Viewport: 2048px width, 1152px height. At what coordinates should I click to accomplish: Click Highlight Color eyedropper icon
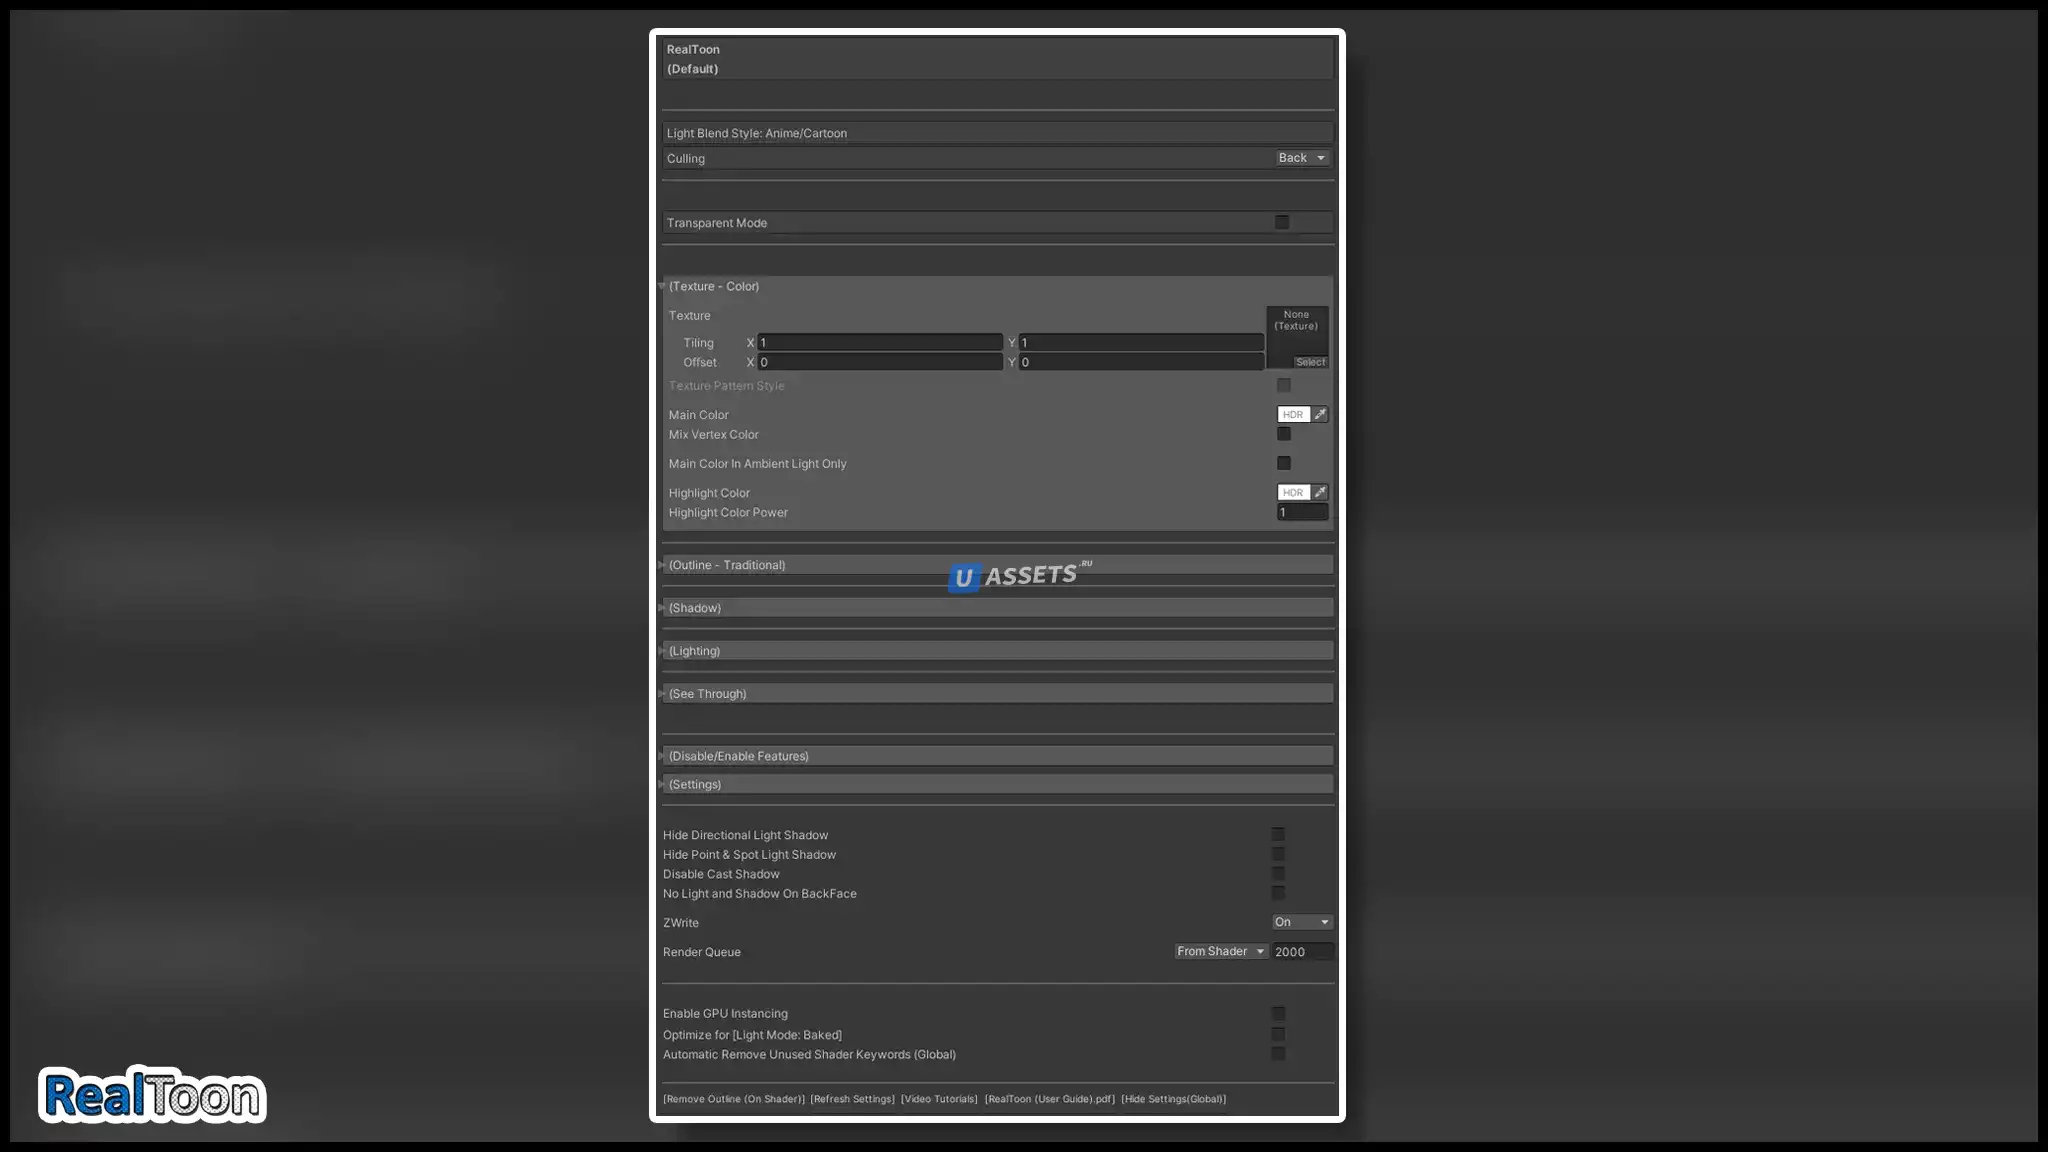1320,492
